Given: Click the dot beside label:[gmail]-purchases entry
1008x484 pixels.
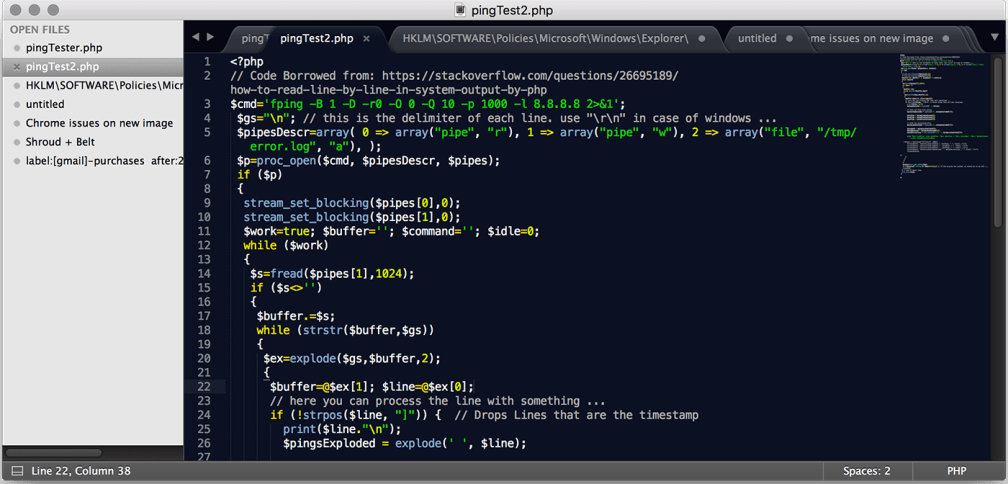Looking at the screenshot, I should coord(17,161).
